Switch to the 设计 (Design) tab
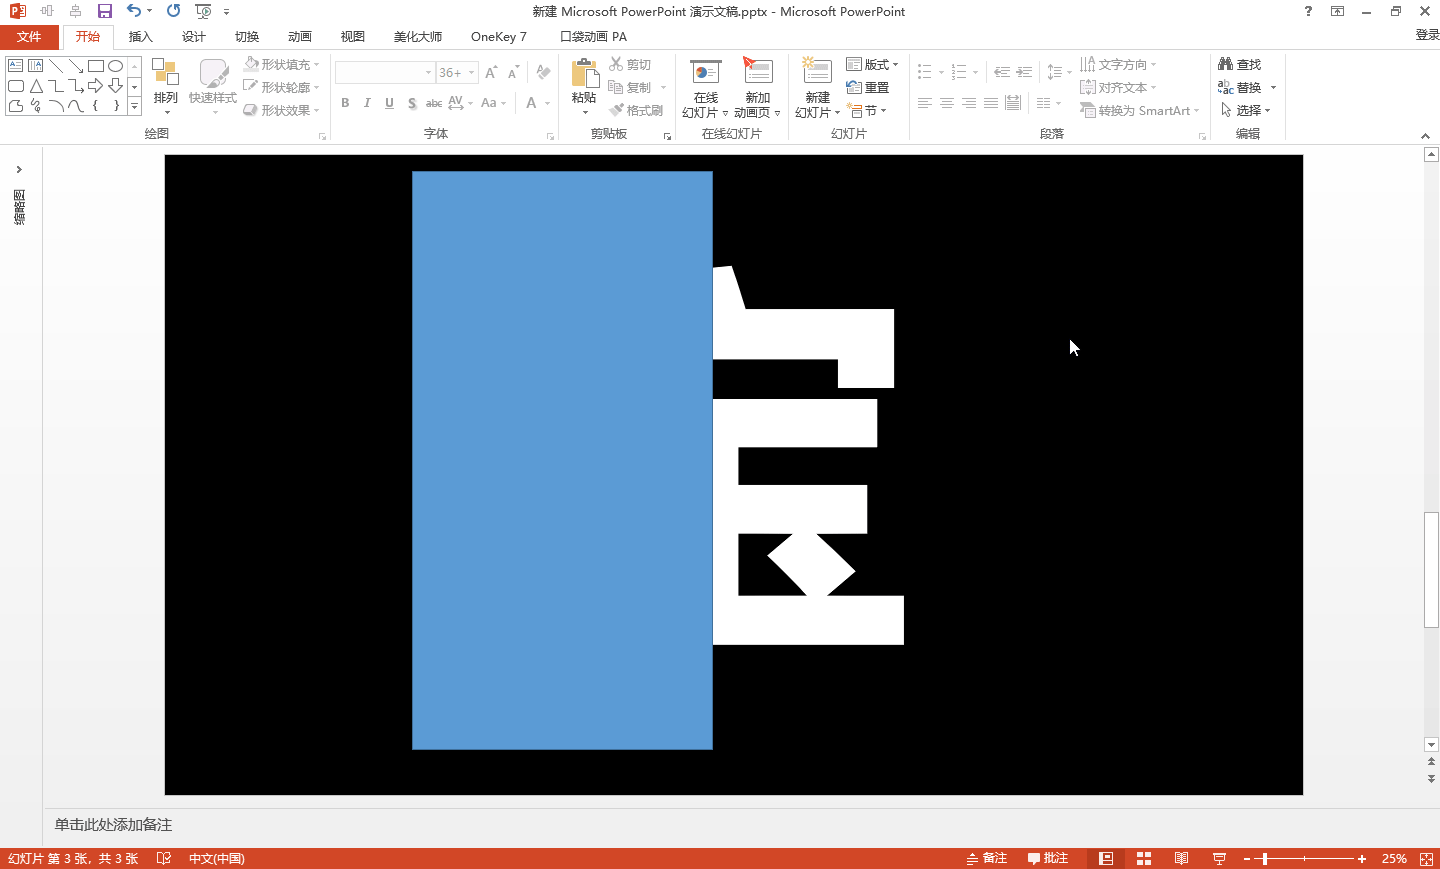 point(194,37)
